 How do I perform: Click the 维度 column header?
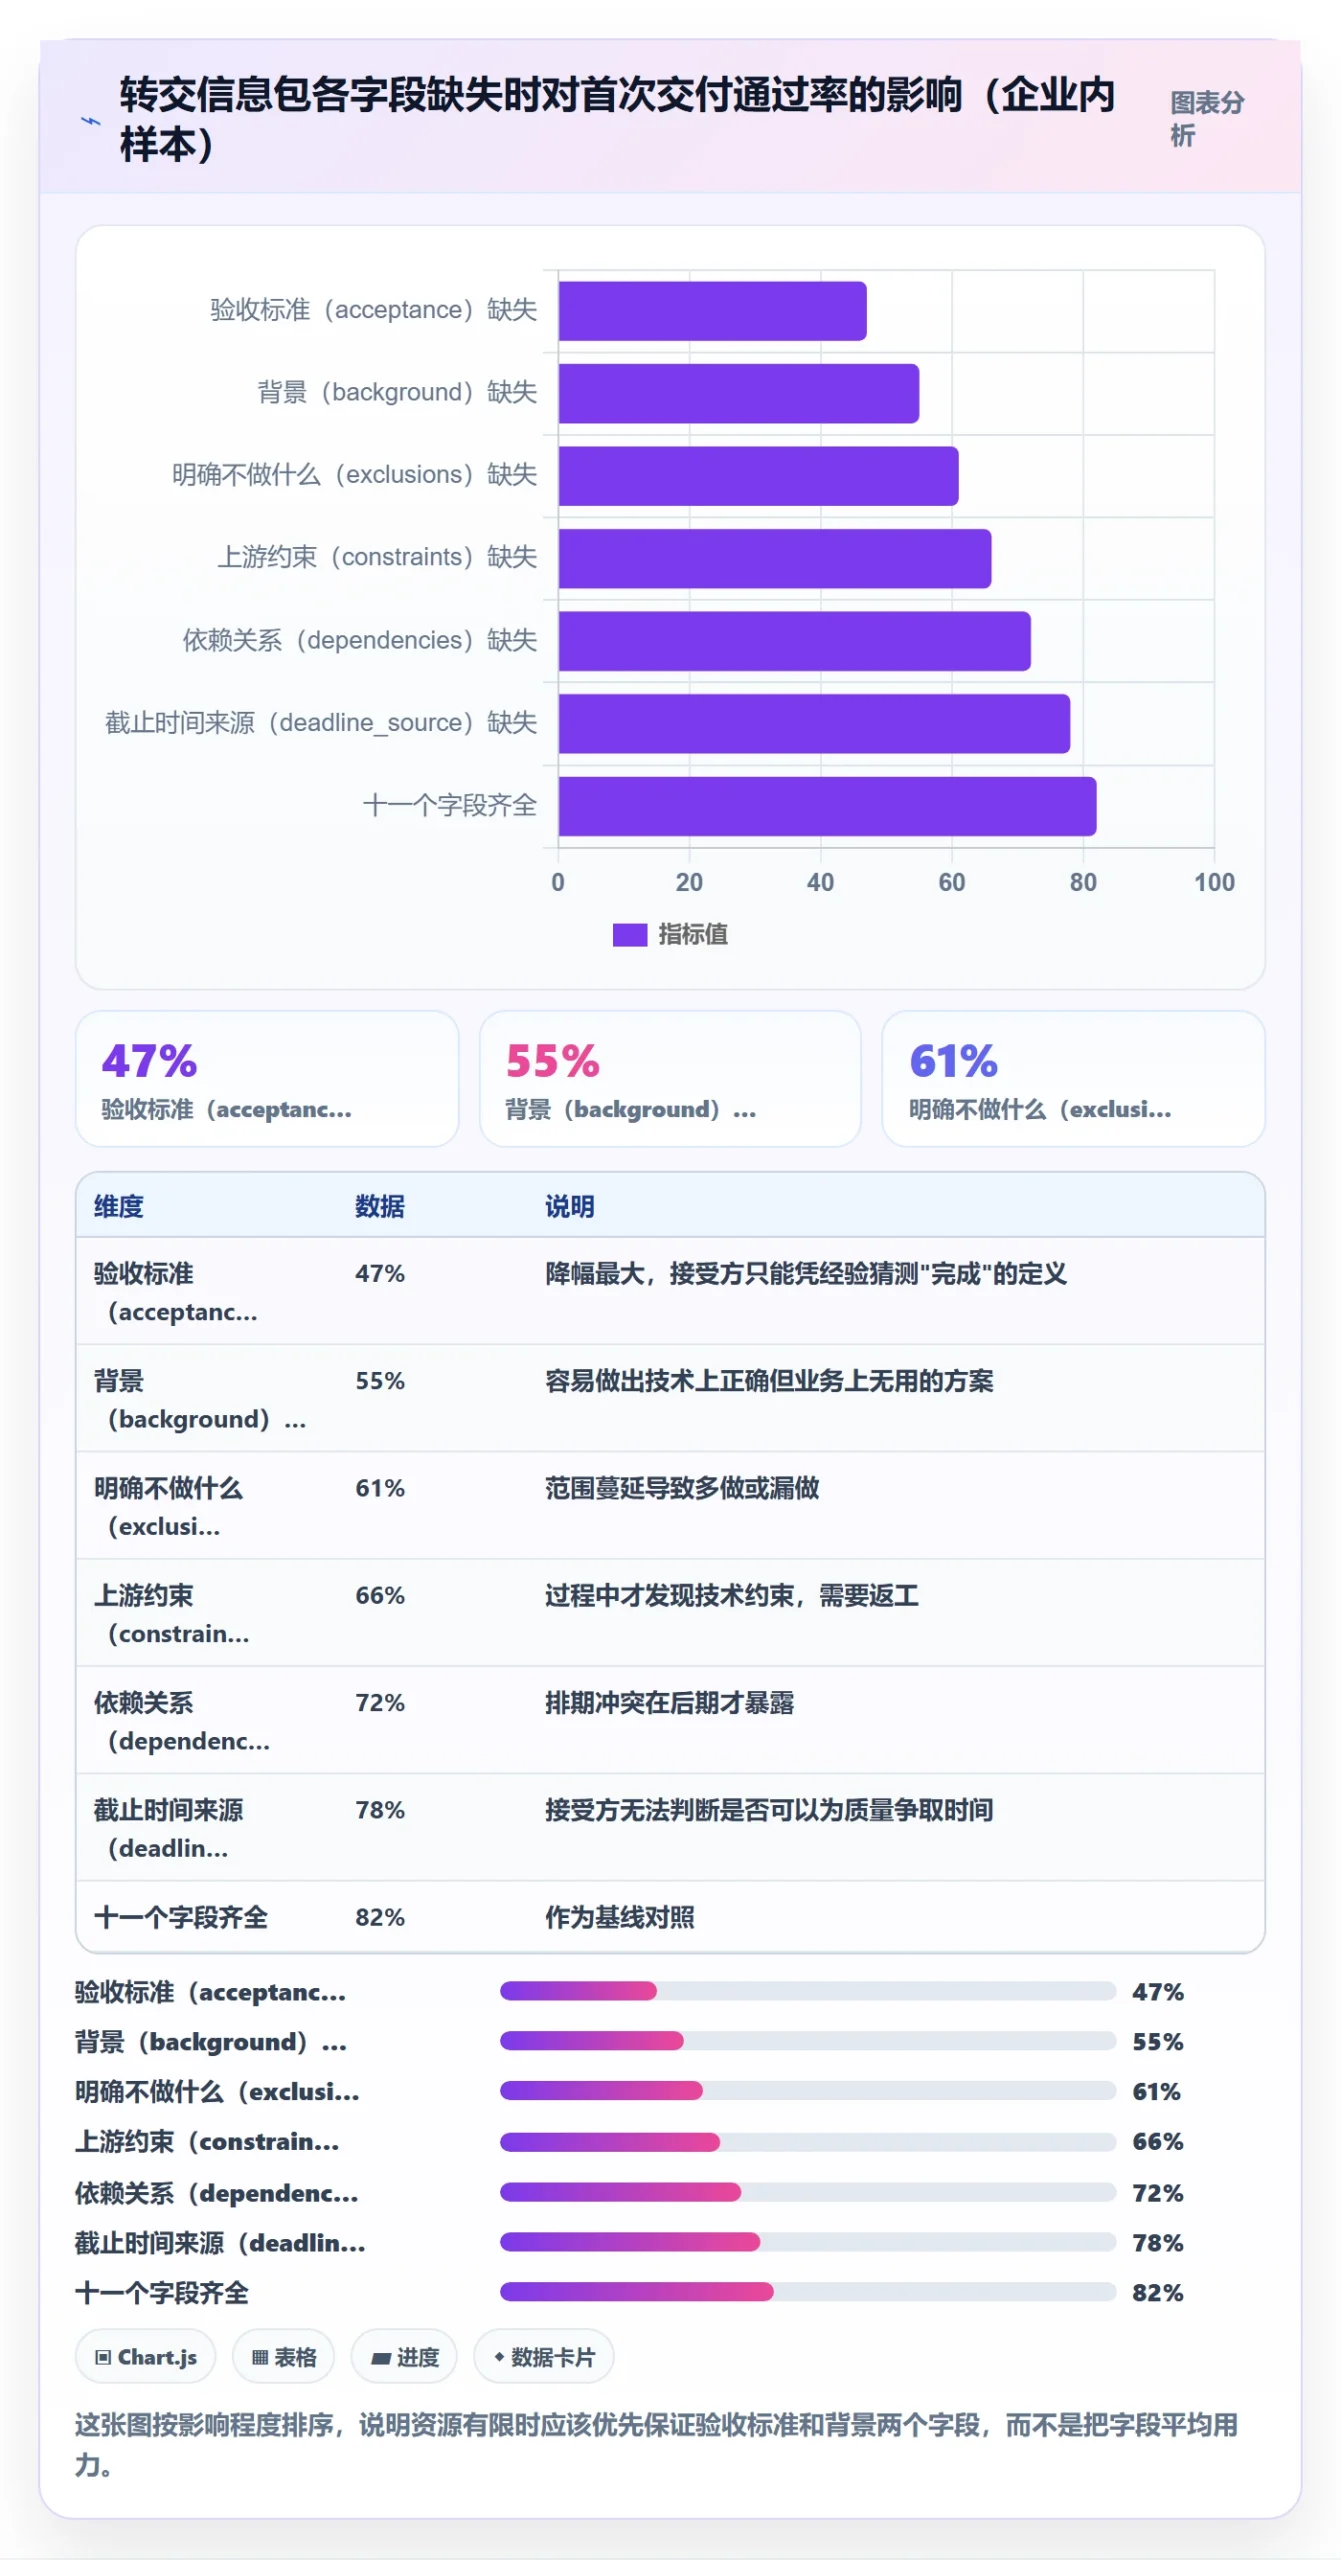119,1206
